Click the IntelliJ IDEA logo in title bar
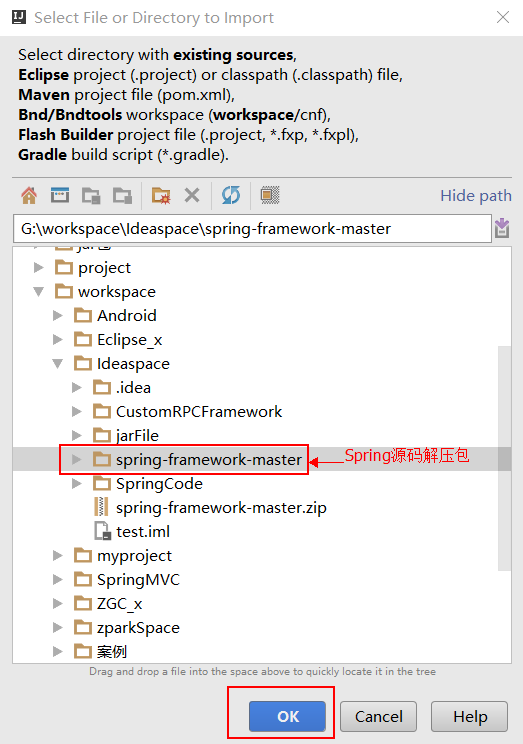This screenshot has width=523, height=744. tap(19, 18)
